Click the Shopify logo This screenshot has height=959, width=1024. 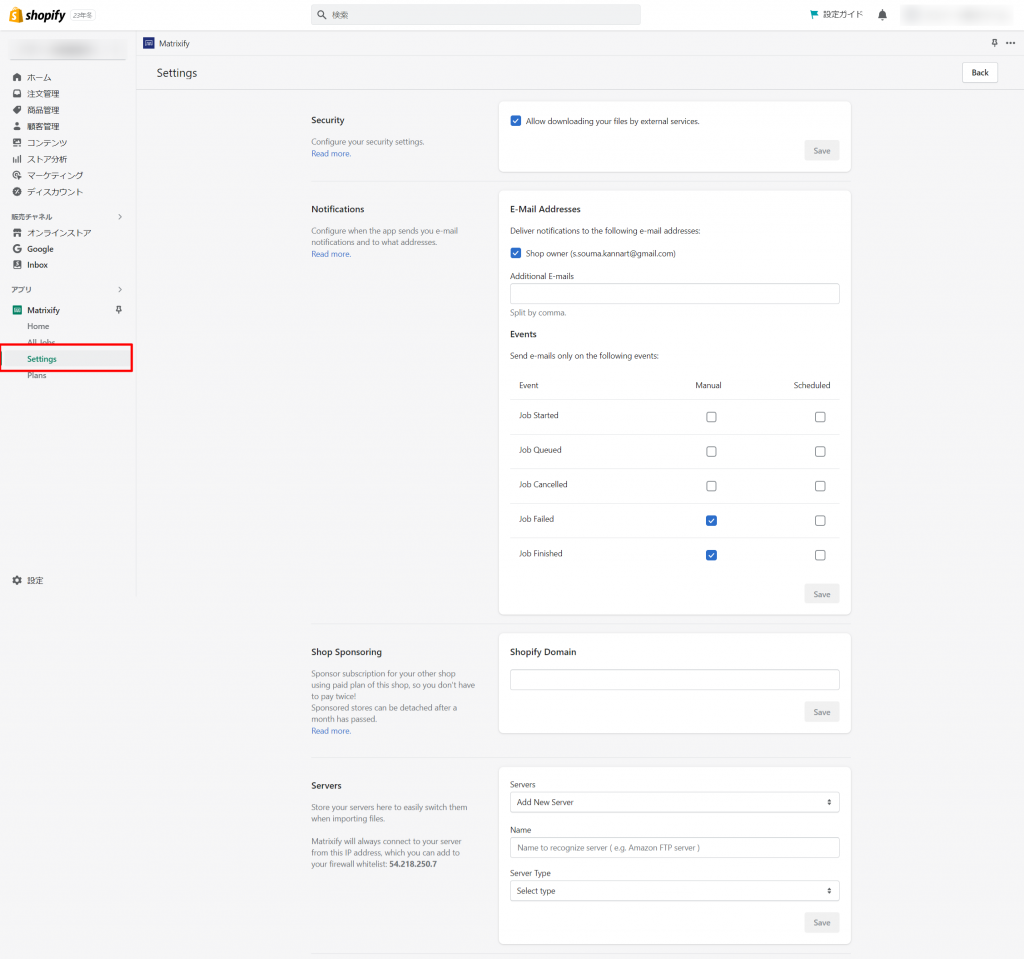click(x=37, y=14)
